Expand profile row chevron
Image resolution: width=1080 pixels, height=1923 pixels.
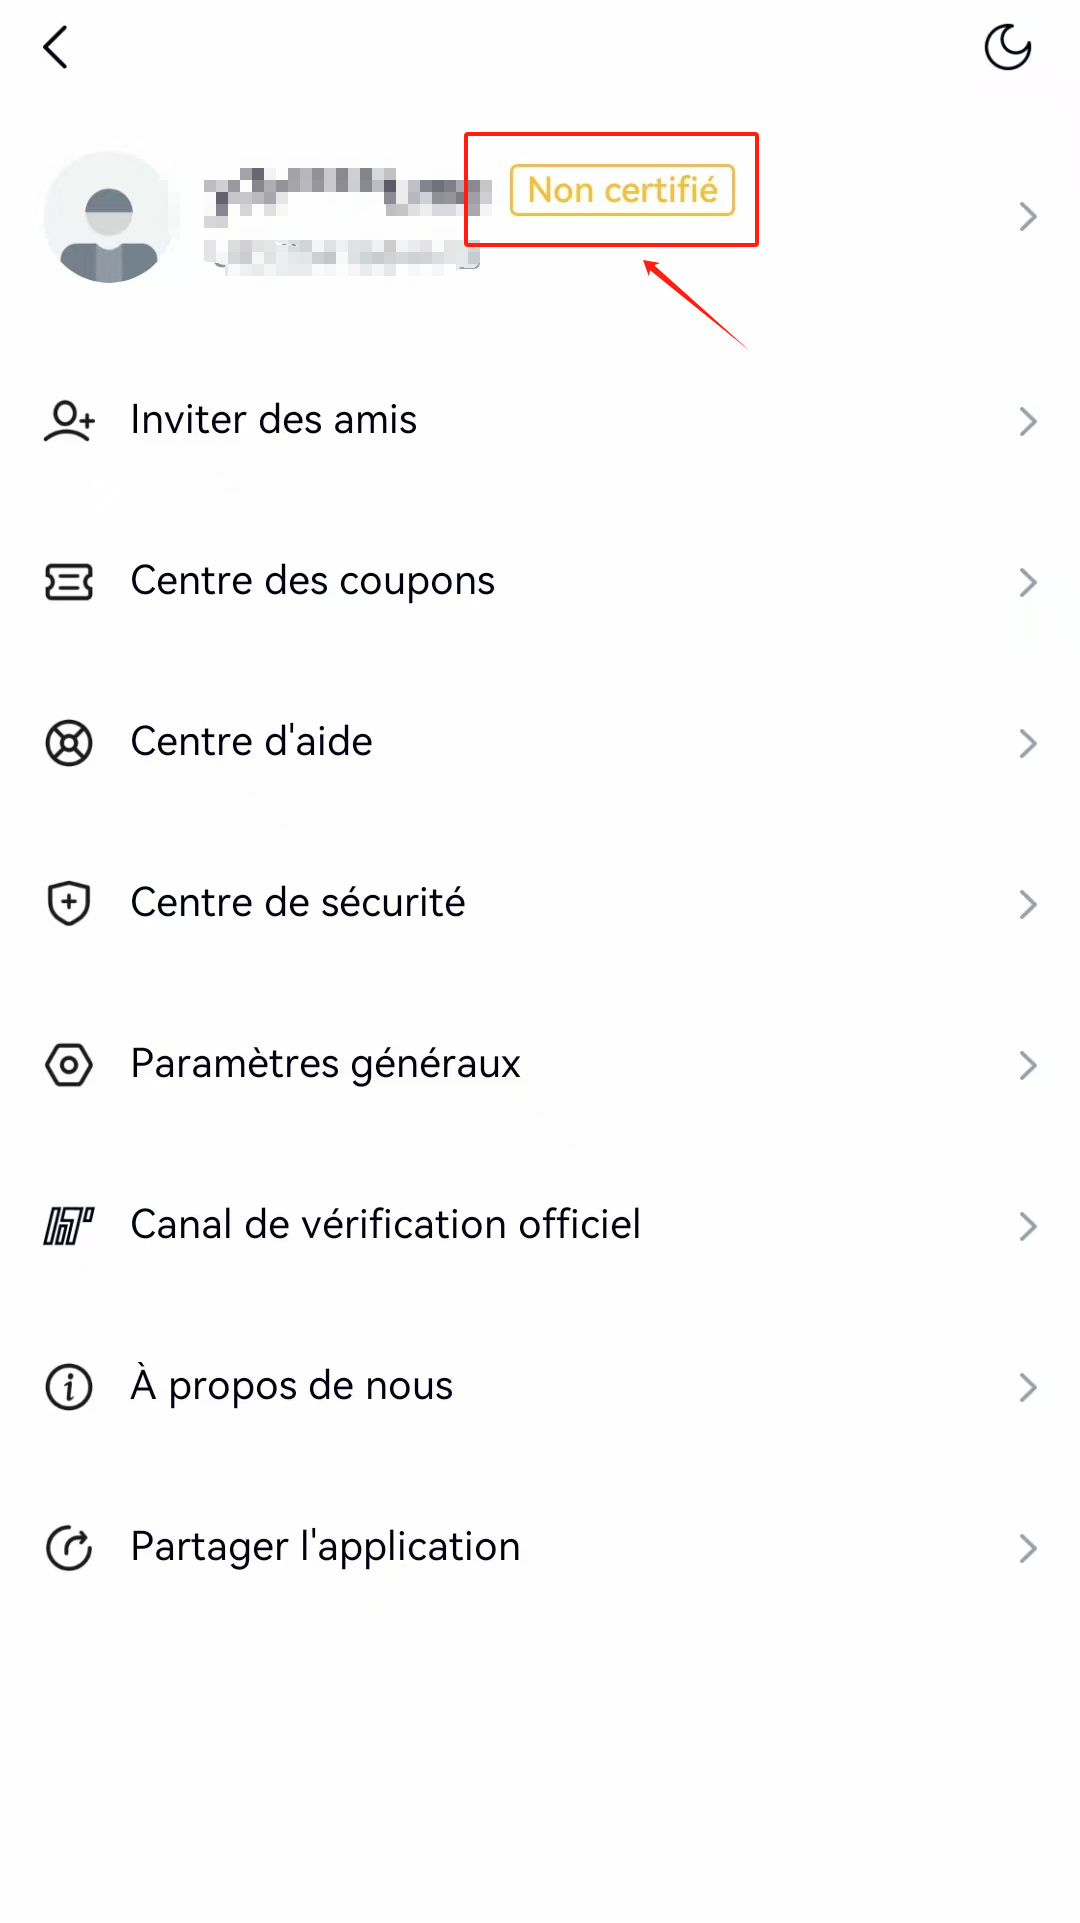[1028, 217]
